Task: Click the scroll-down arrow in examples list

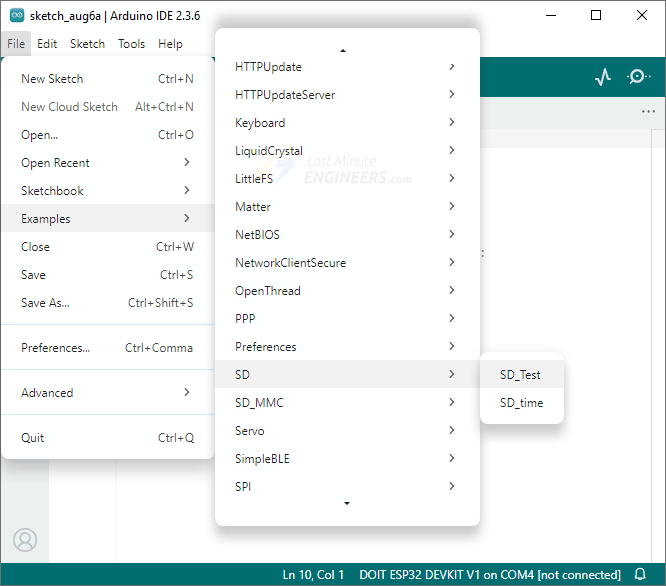Action: [x=347, y=503]
